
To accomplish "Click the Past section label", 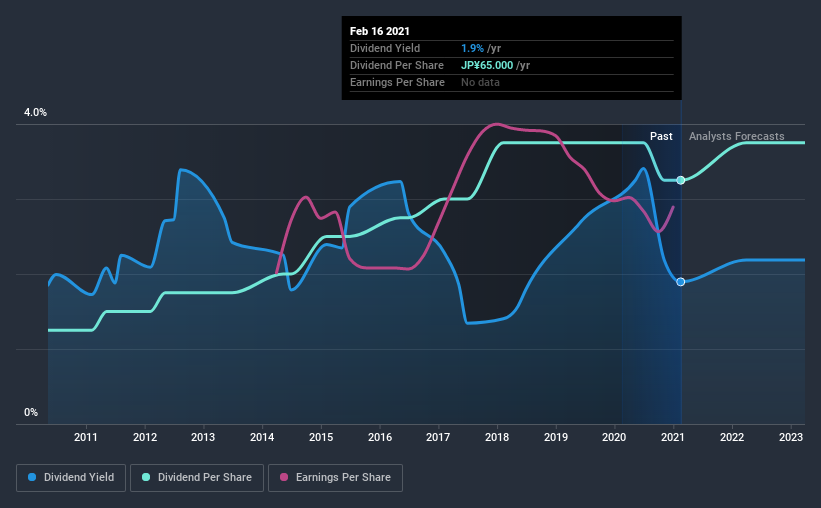I will pos(661,136).
